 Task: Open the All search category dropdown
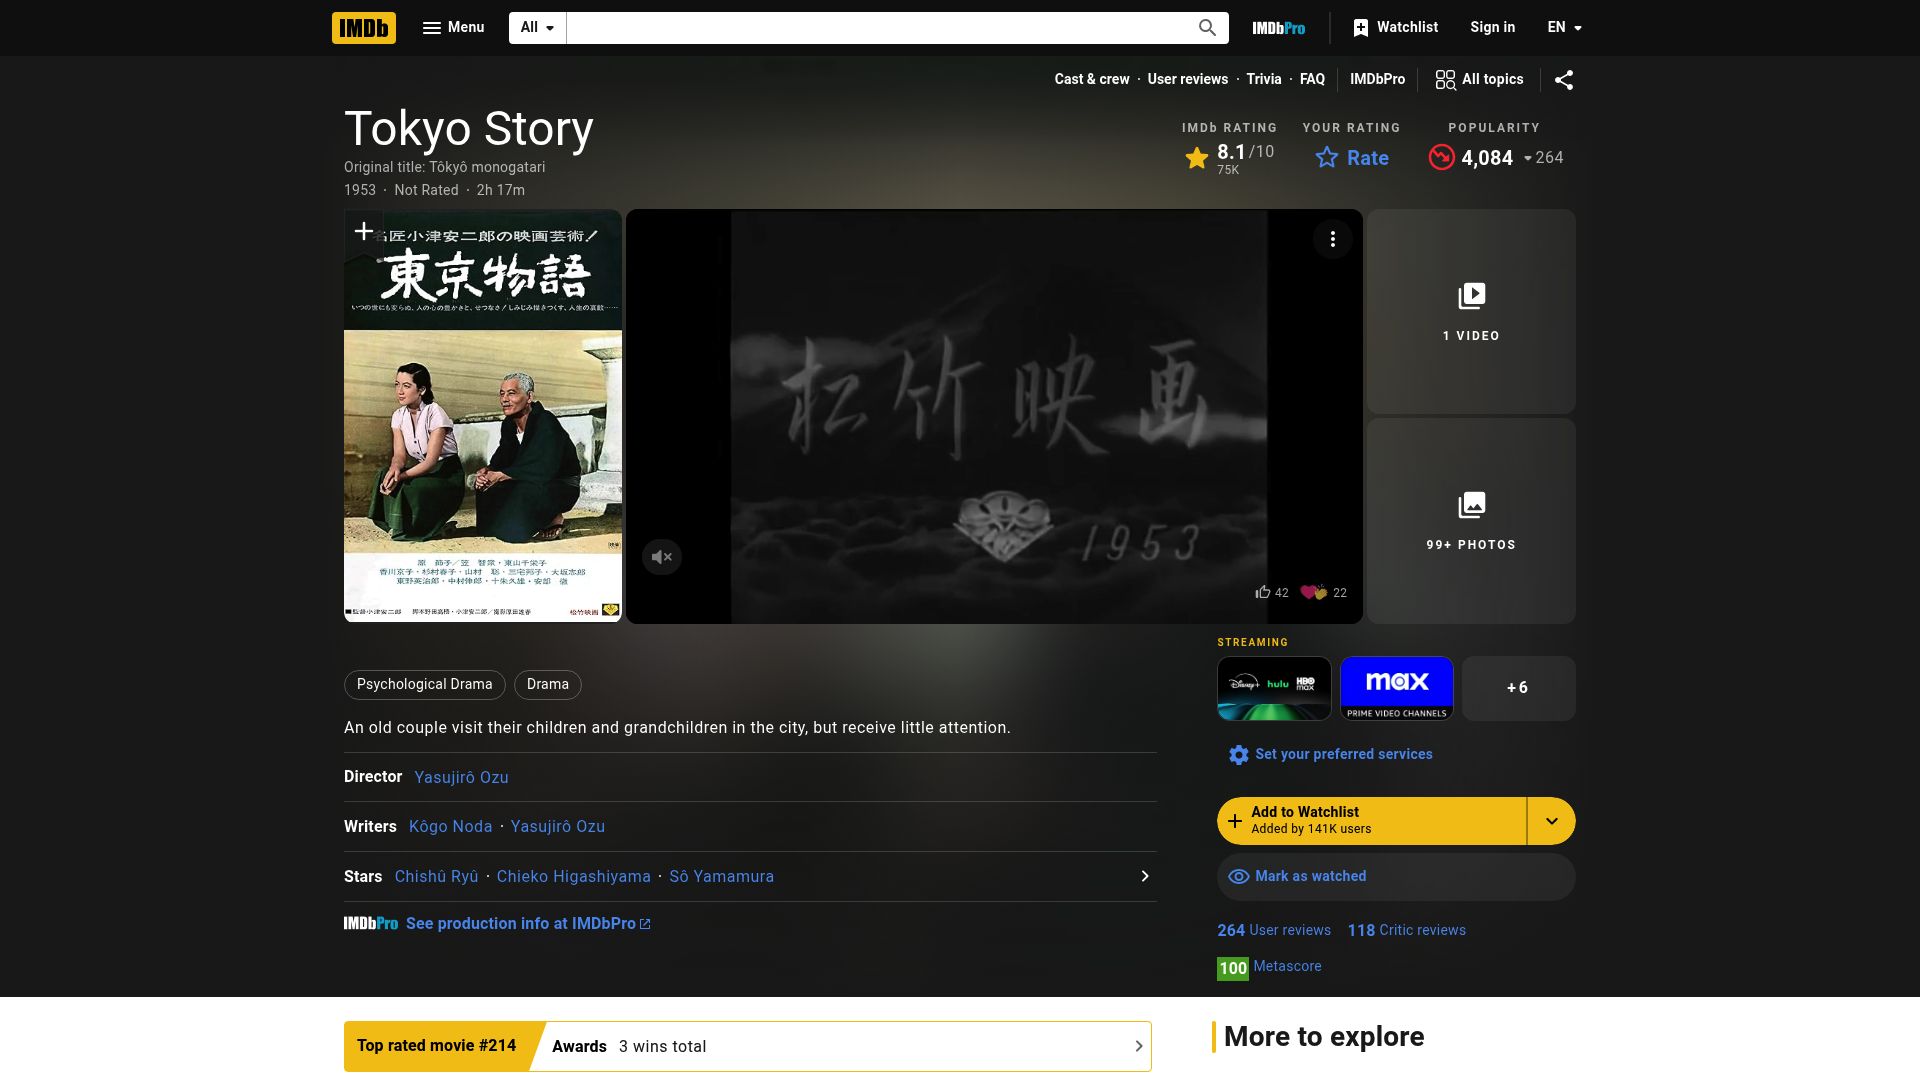[537, 28]
